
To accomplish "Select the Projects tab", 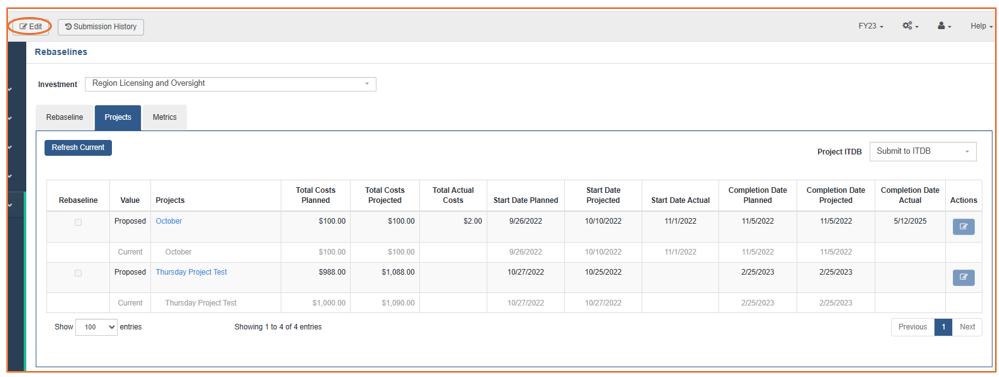I will tap(118, 118).
